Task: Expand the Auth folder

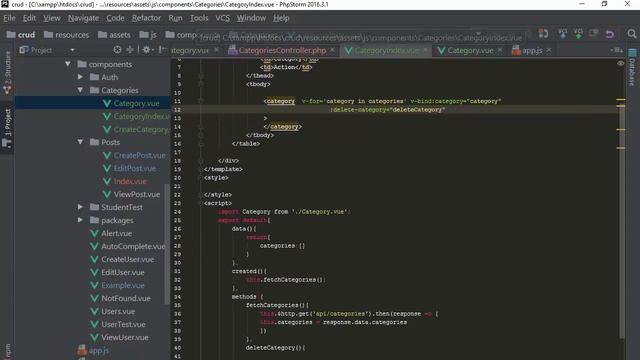Action: [x=80, y=77]
